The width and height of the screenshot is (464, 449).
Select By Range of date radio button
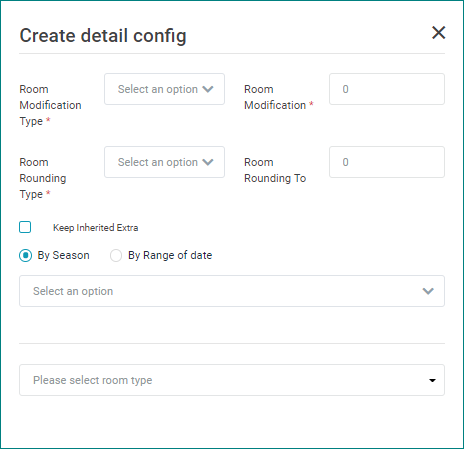[116, 256]
